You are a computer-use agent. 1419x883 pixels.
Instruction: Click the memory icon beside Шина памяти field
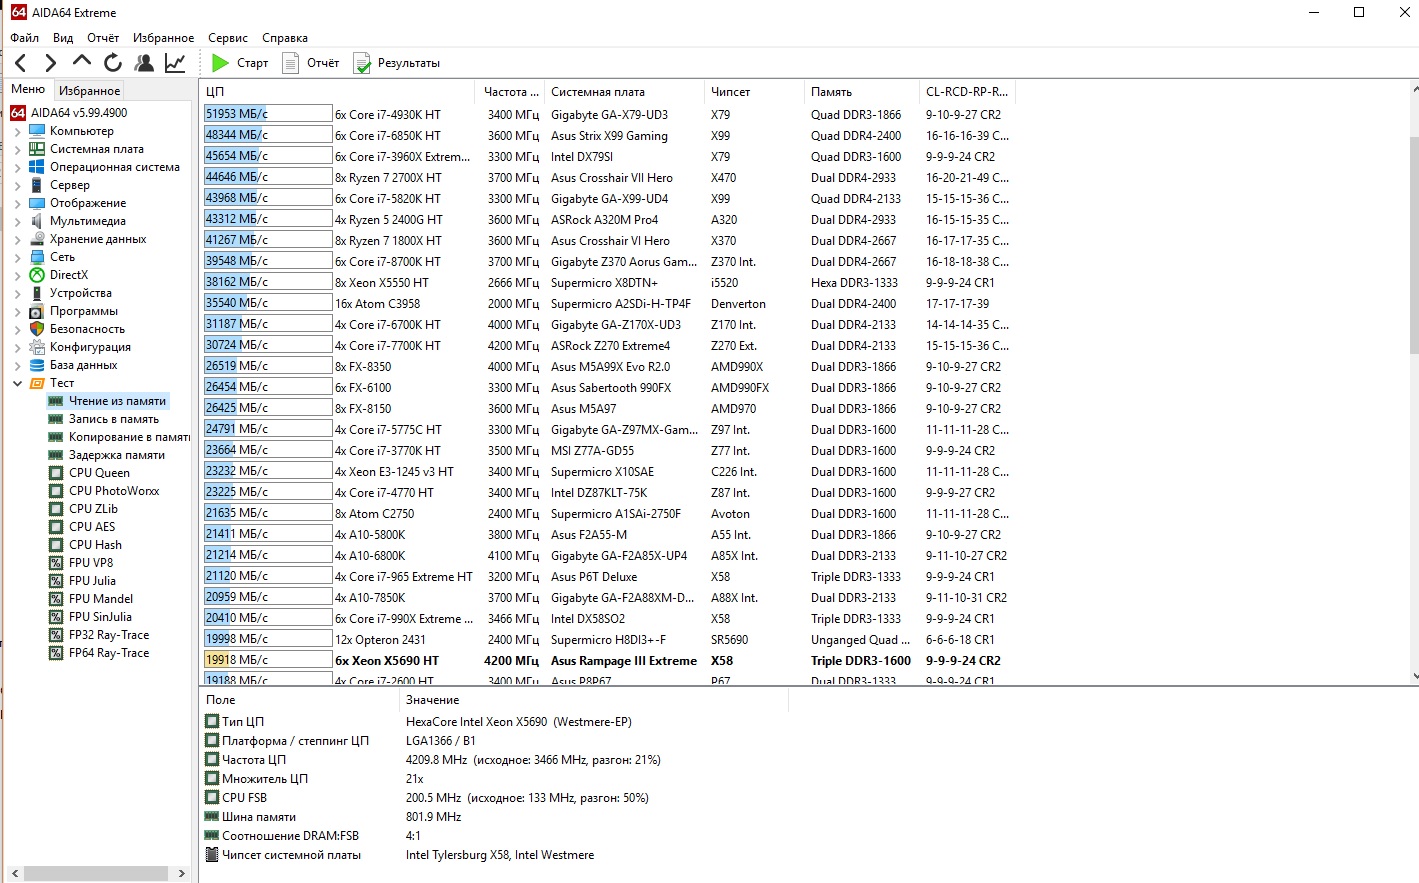211,817
